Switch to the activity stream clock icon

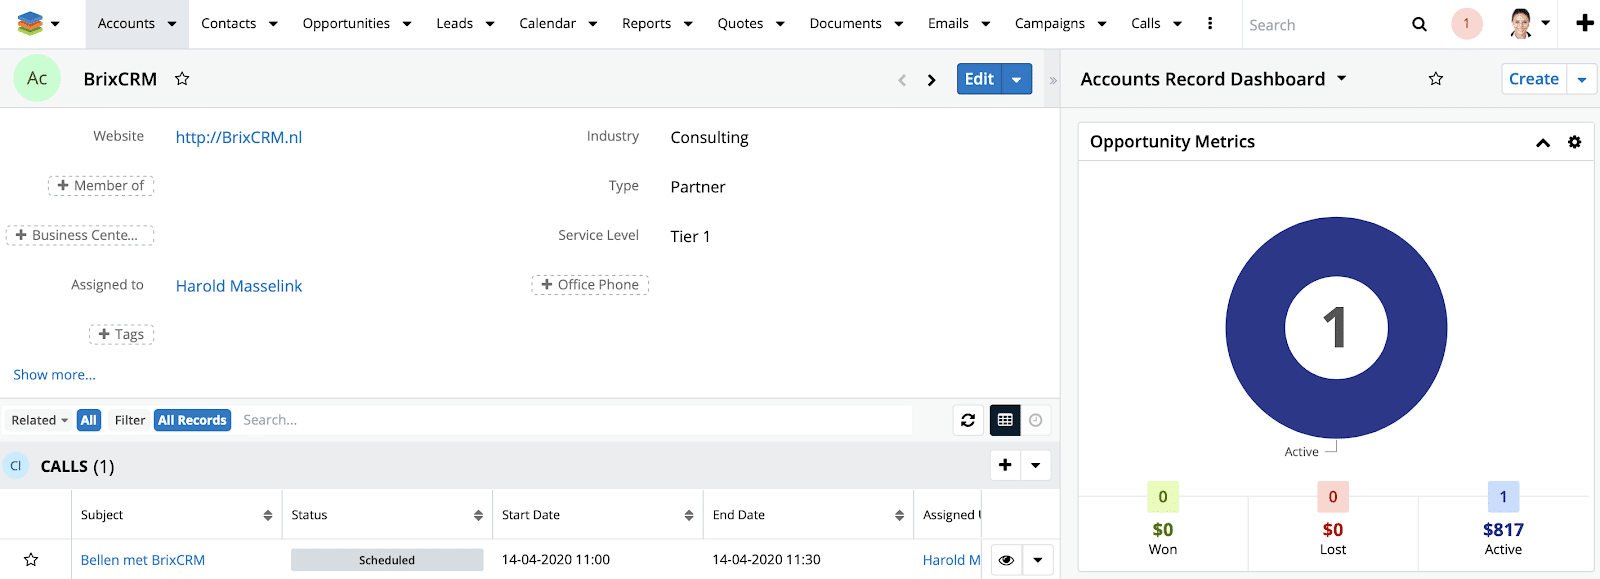tap(1036, 420)
